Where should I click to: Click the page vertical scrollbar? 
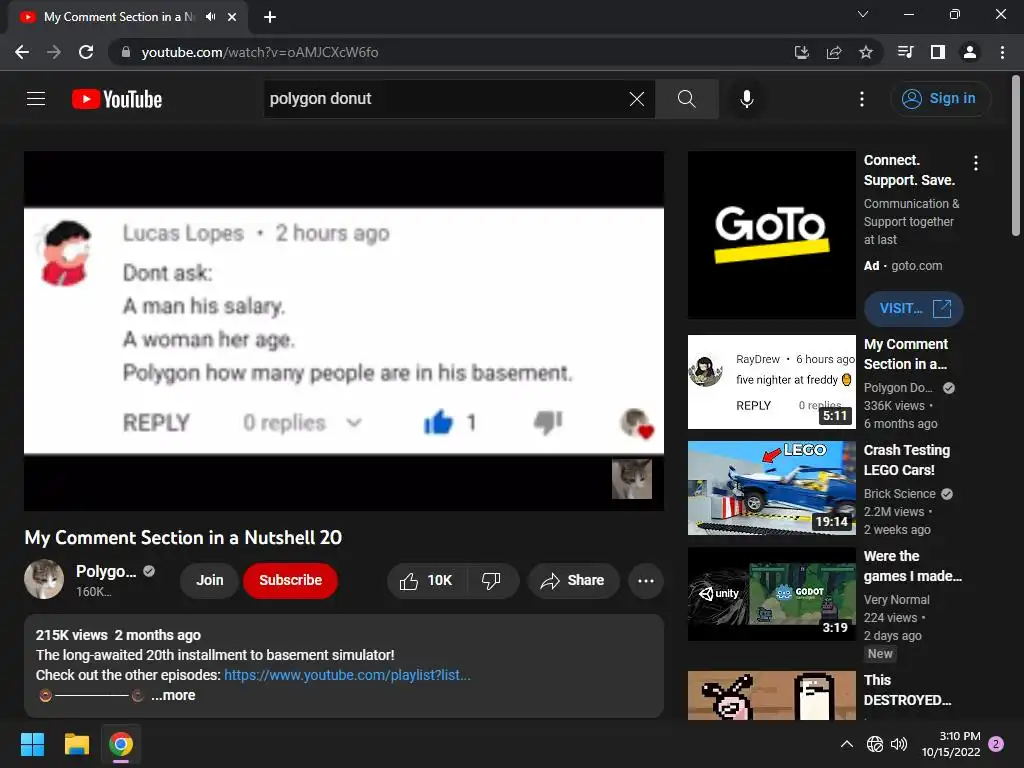pos(1016,157)
